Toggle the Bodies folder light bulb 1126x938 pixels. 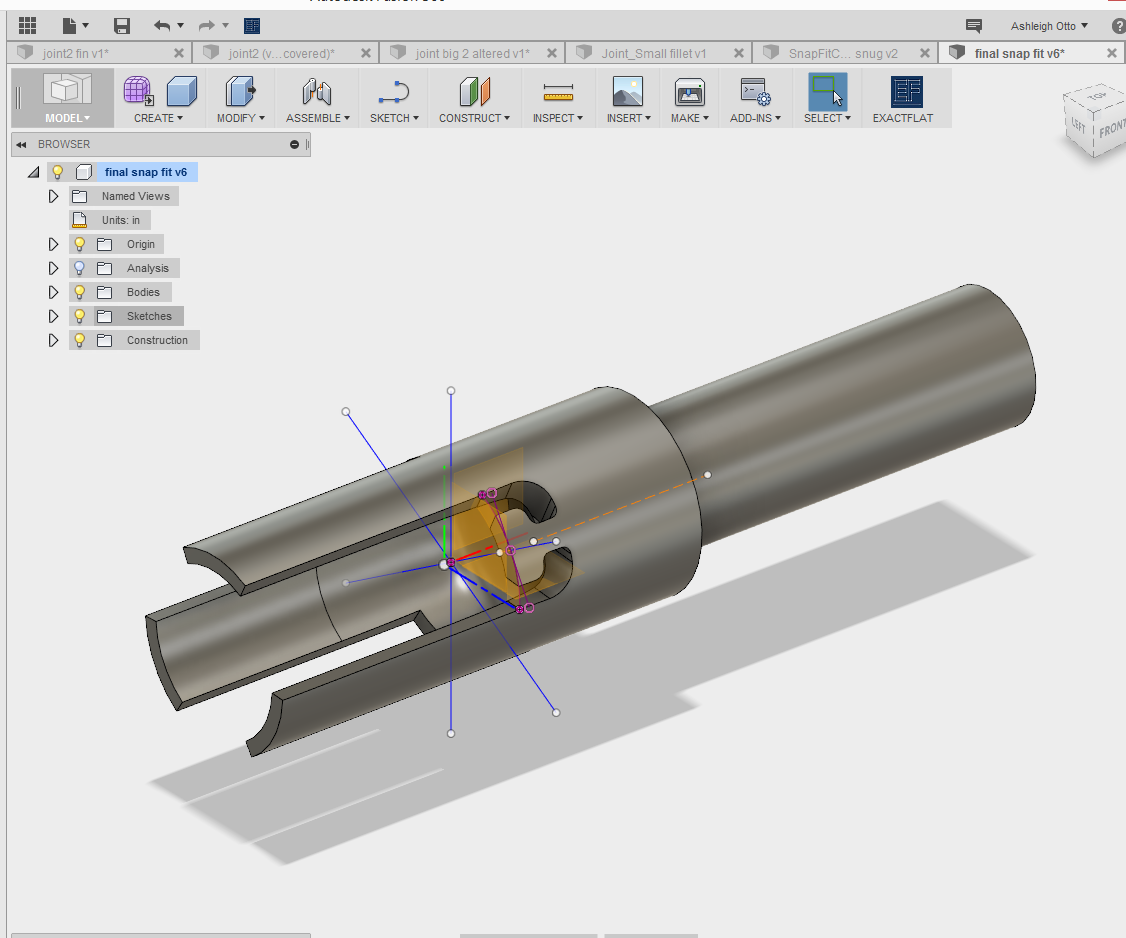(80, 292)
